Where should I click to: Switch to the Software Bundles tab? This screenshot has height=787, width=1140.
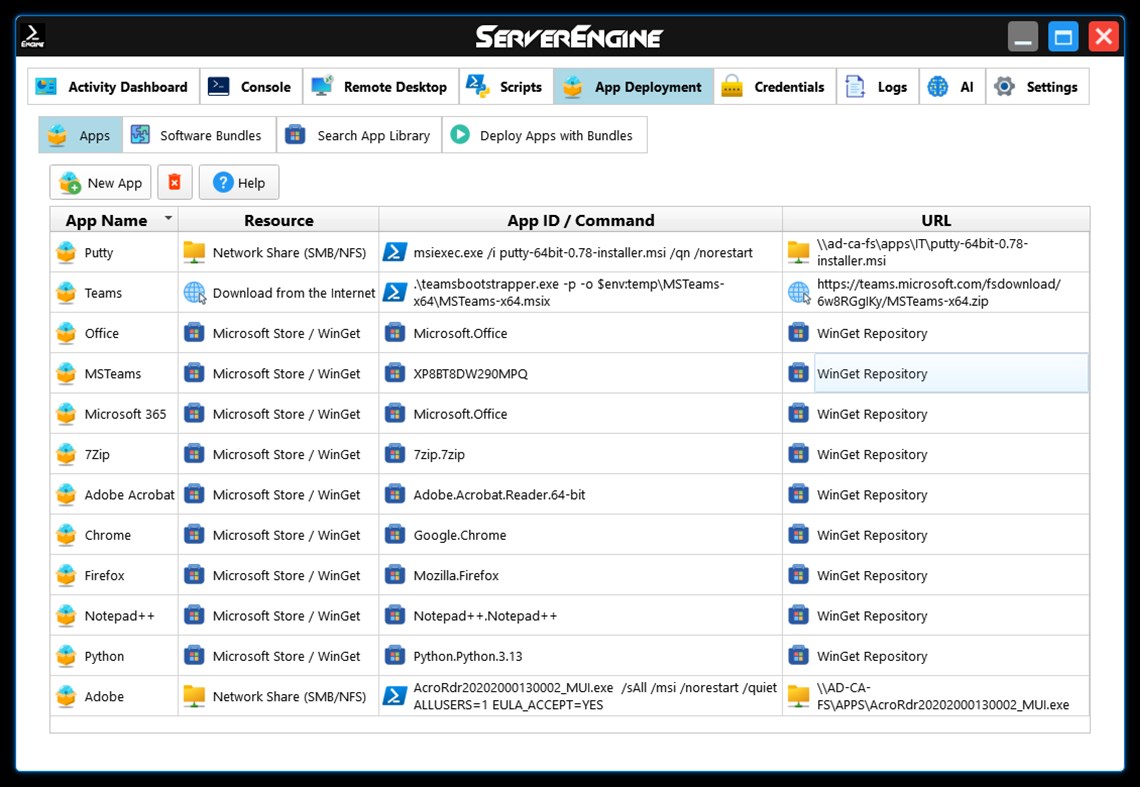coord(198,134)
